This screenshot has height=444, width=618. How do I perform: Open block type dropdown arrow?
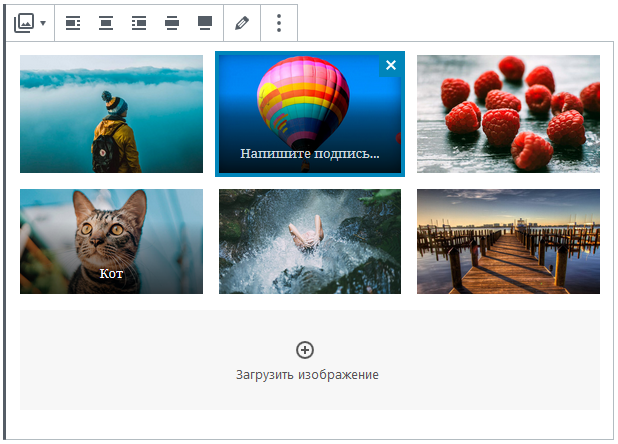[43, 23]
